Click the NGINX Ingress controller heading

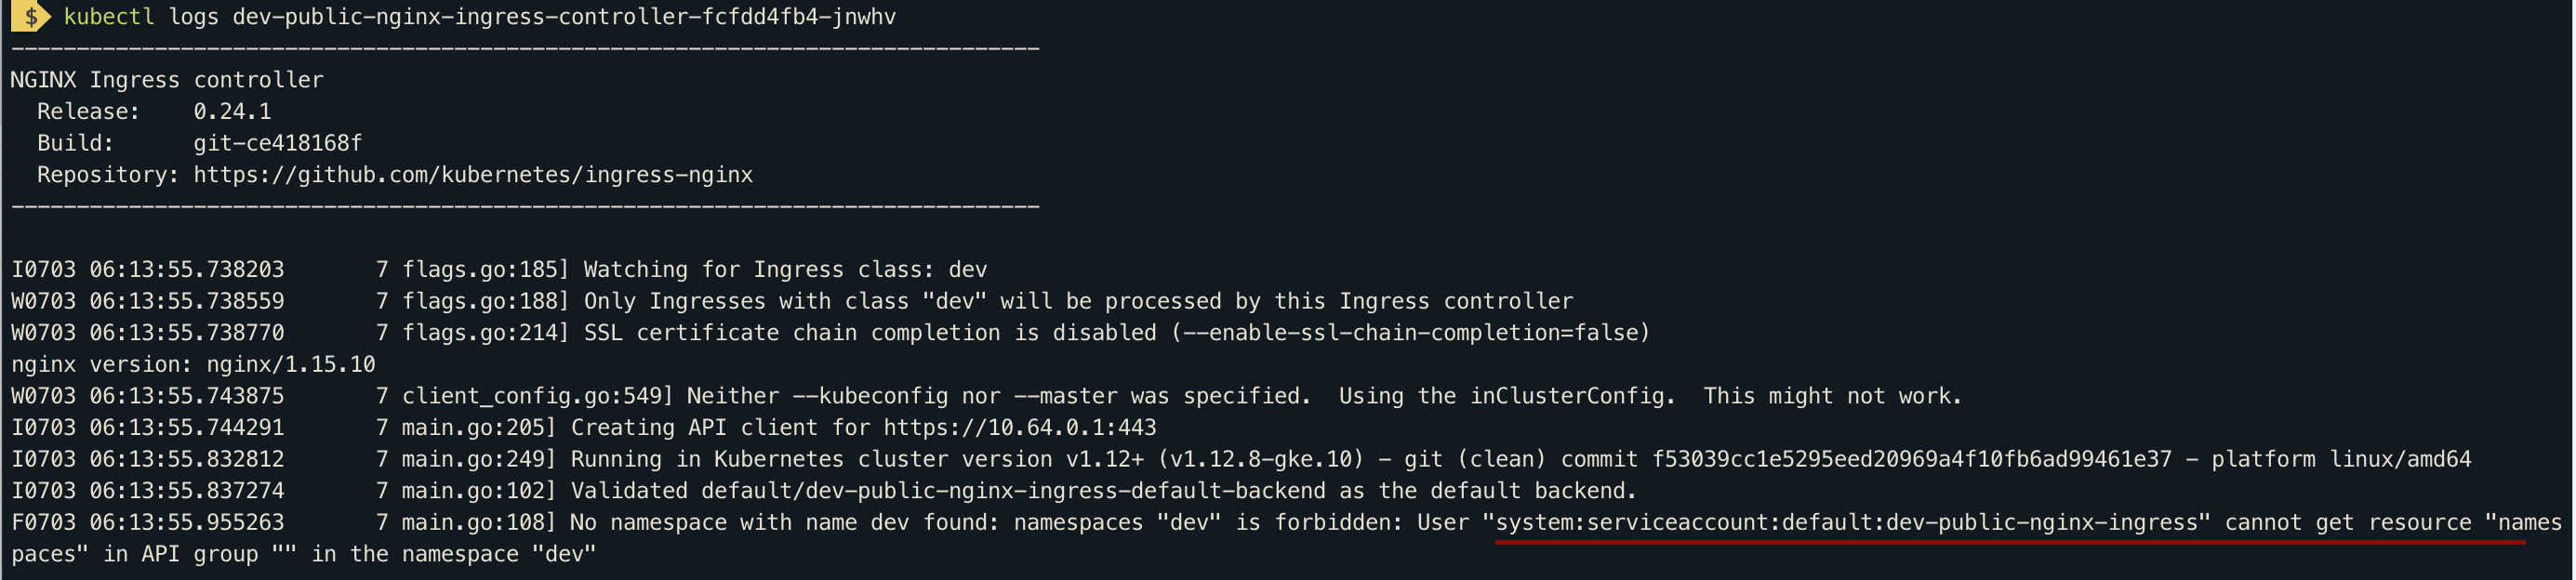point(167,80)
